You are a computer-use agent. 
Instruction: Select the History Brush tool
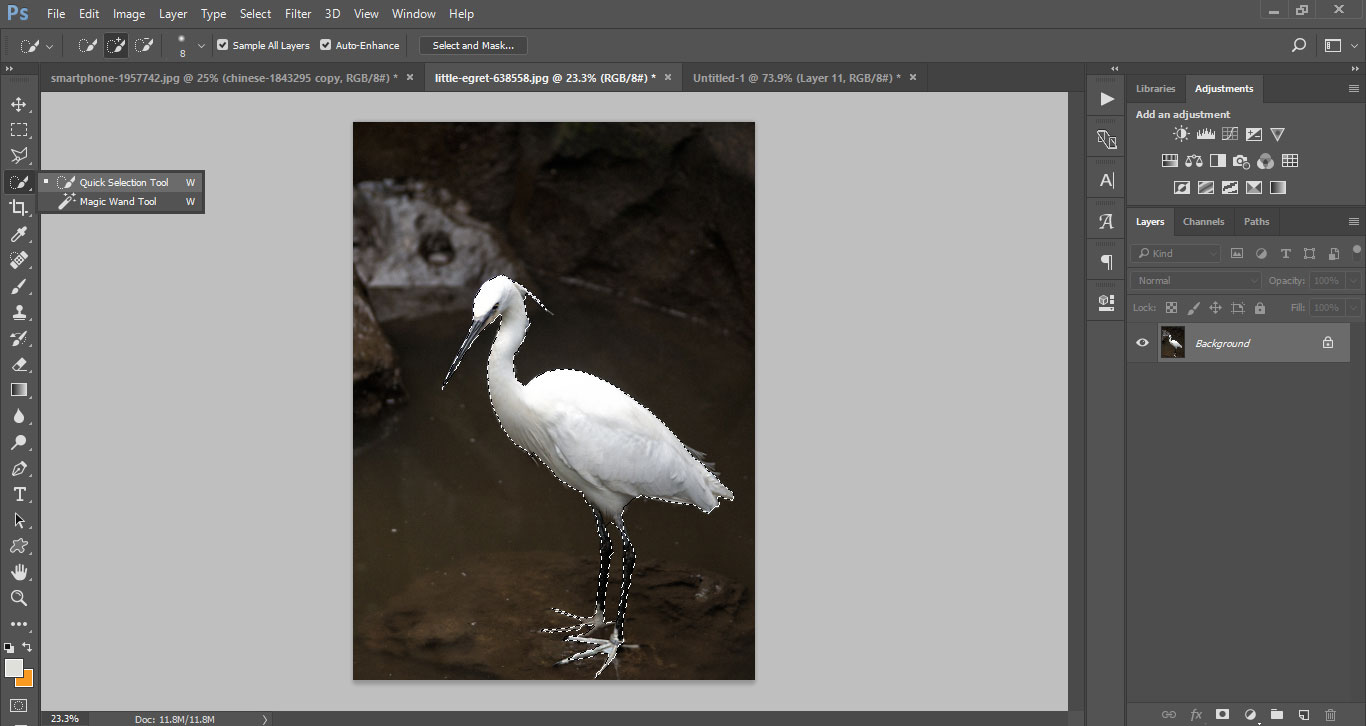click(18, 338)
